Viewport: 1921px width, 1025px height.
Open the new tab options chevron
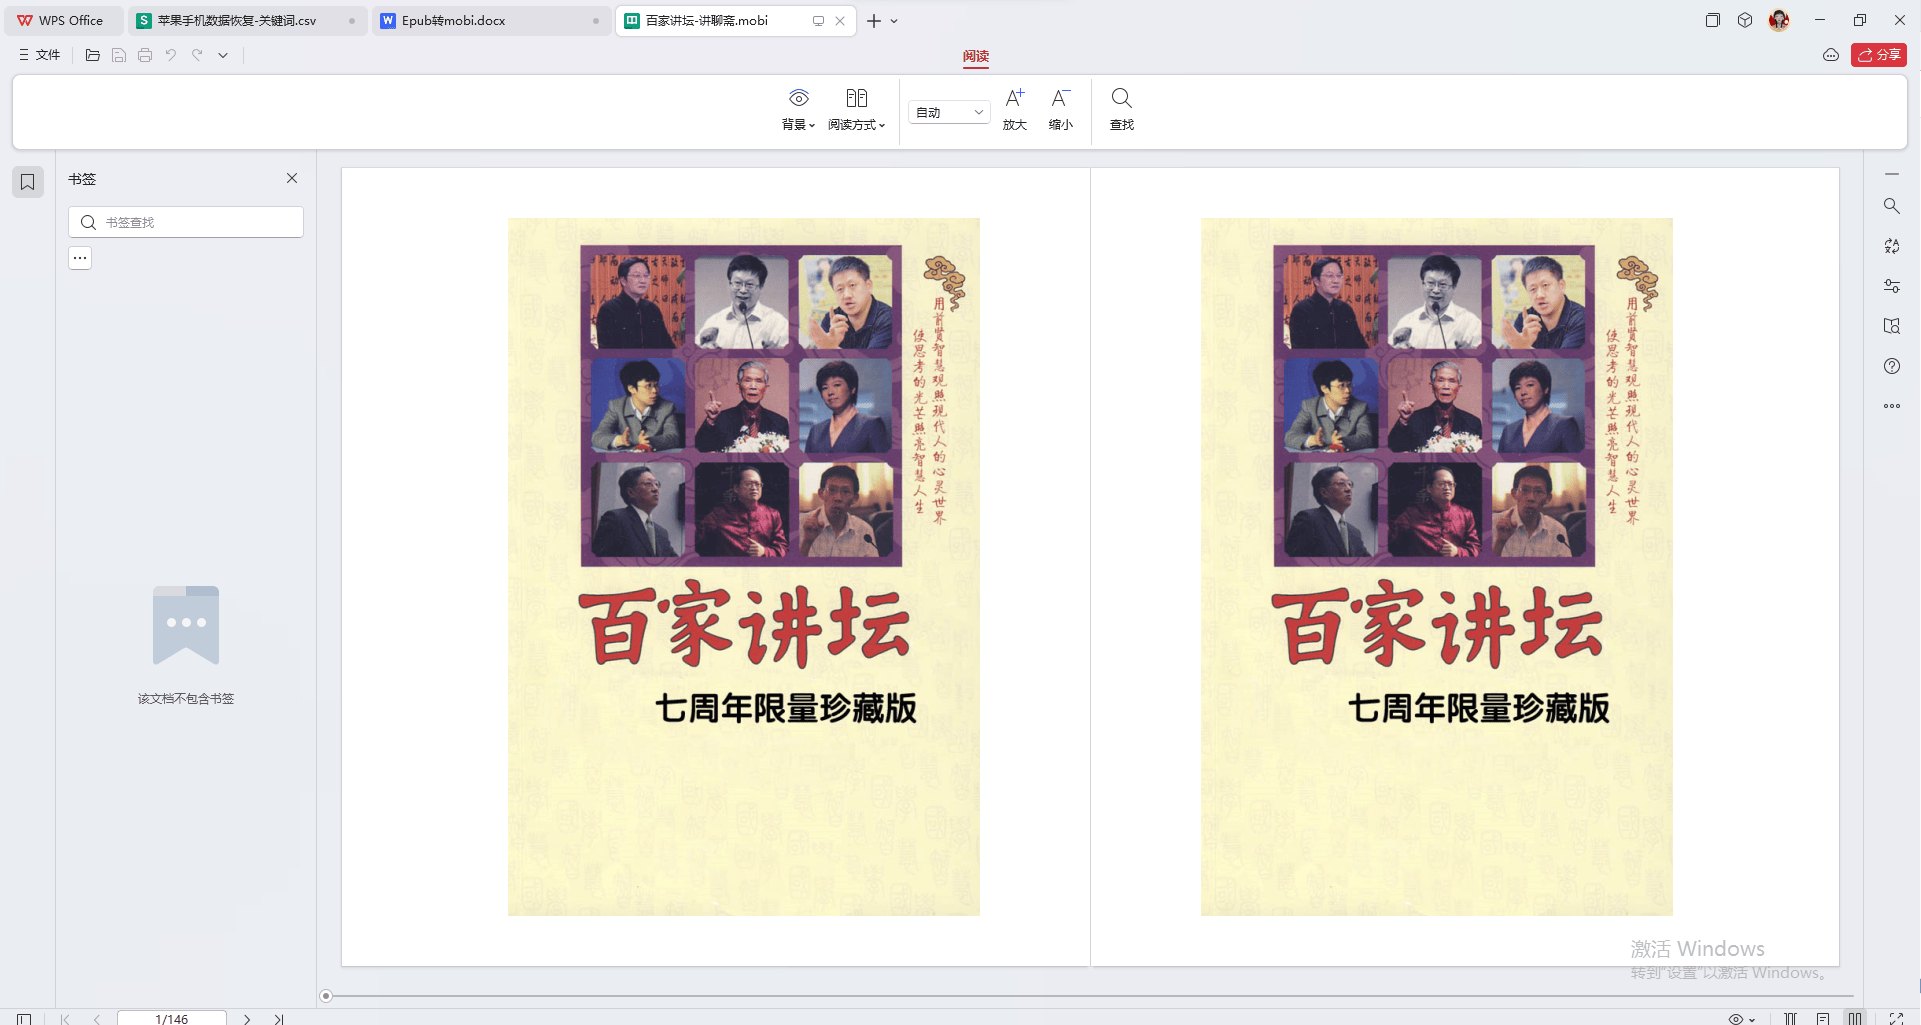pos(894,20)
